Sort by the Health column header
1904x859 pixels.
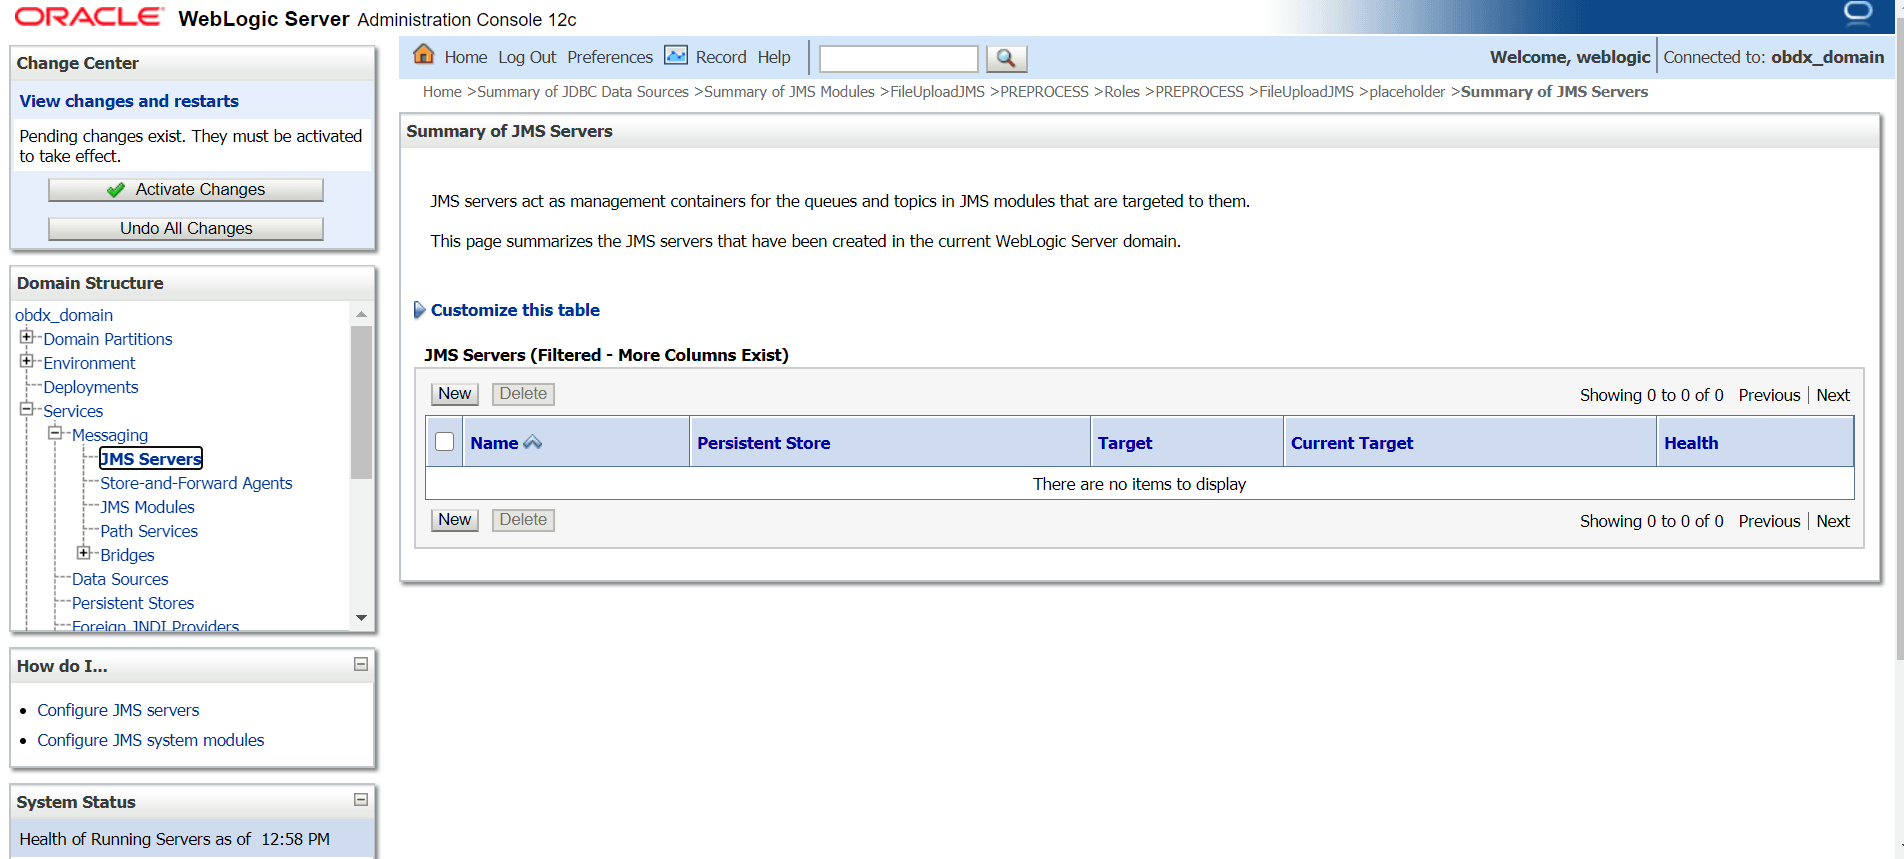[x=1691, y=443]
